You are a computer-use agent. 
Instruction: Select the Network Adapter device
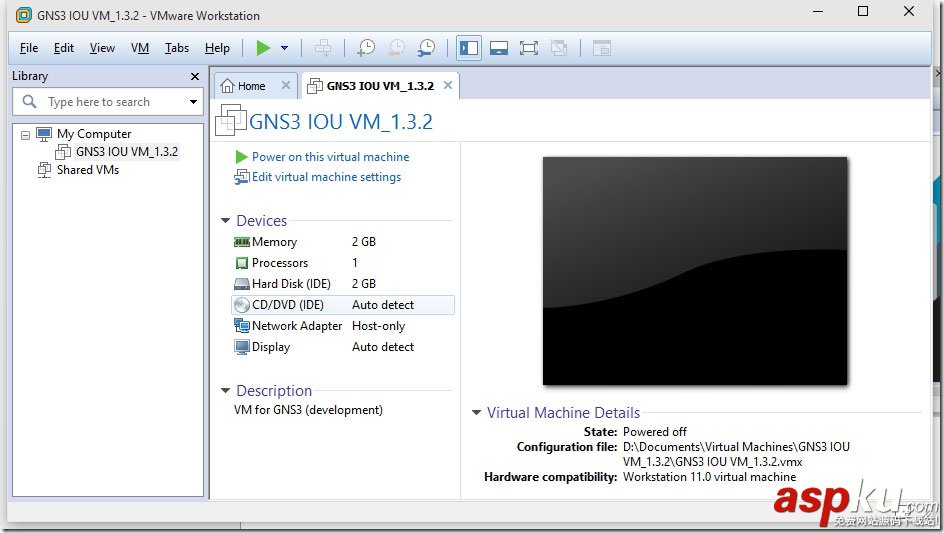pos(343,326)
